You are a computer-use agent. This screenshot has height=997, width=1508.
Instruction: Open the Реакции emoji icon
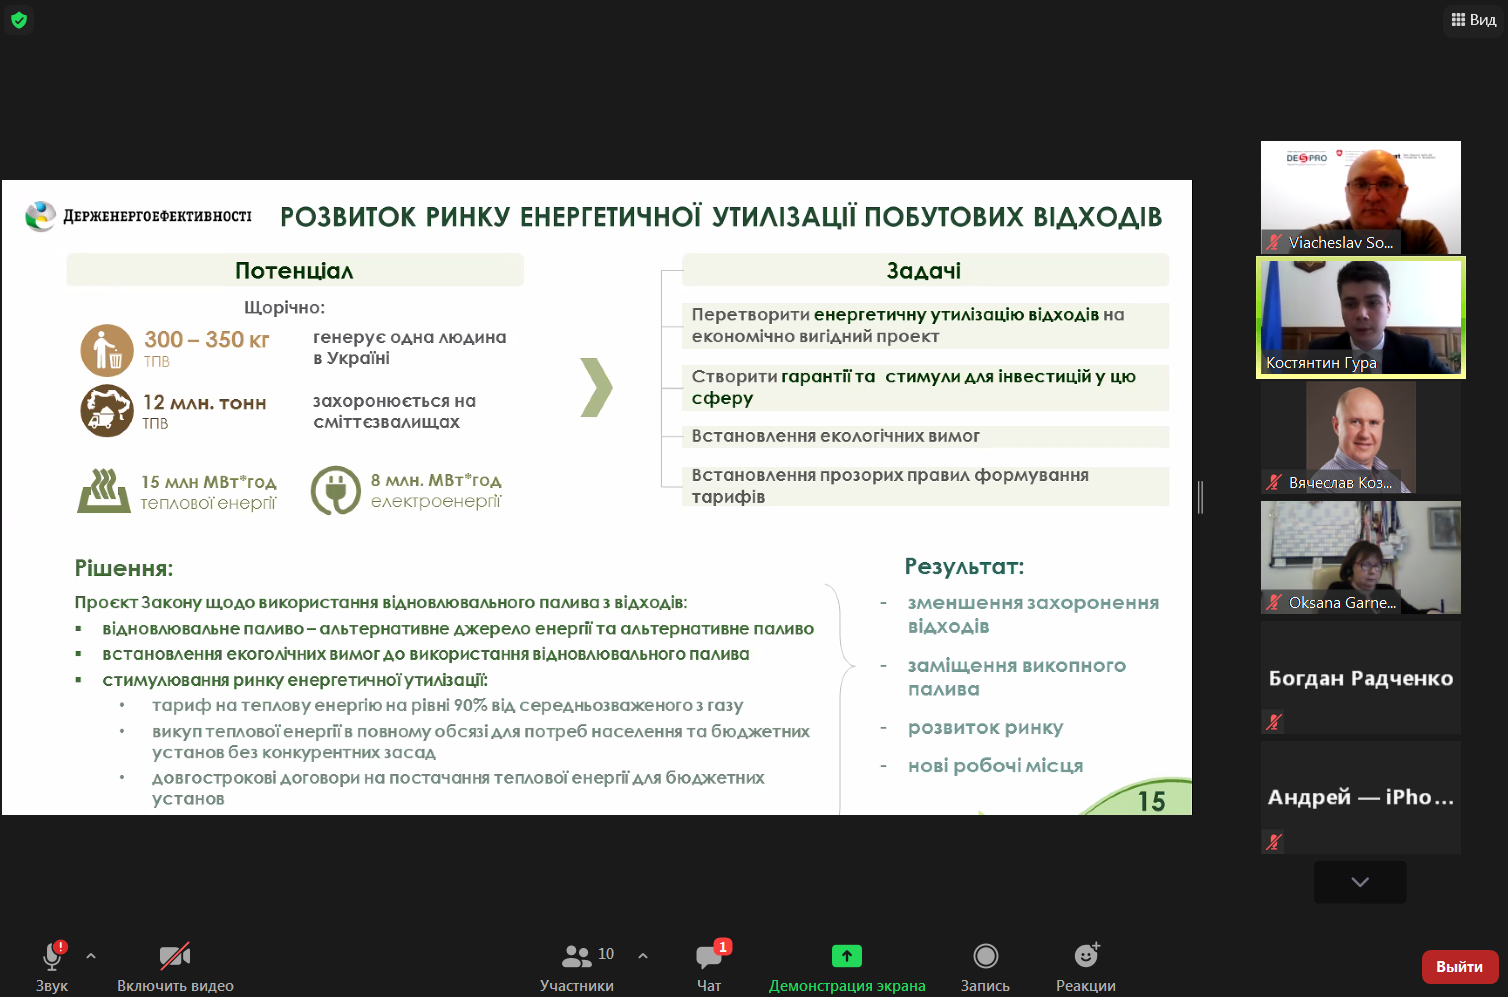1086,957
